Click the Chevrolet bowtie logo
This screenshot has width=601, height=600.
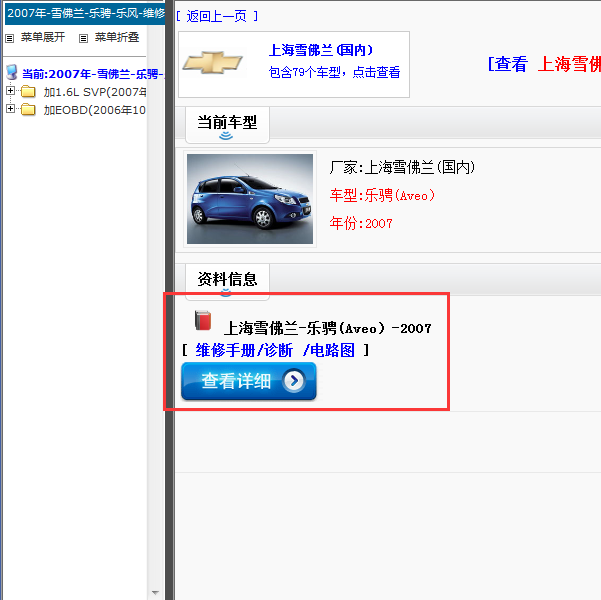pos(213,62)
